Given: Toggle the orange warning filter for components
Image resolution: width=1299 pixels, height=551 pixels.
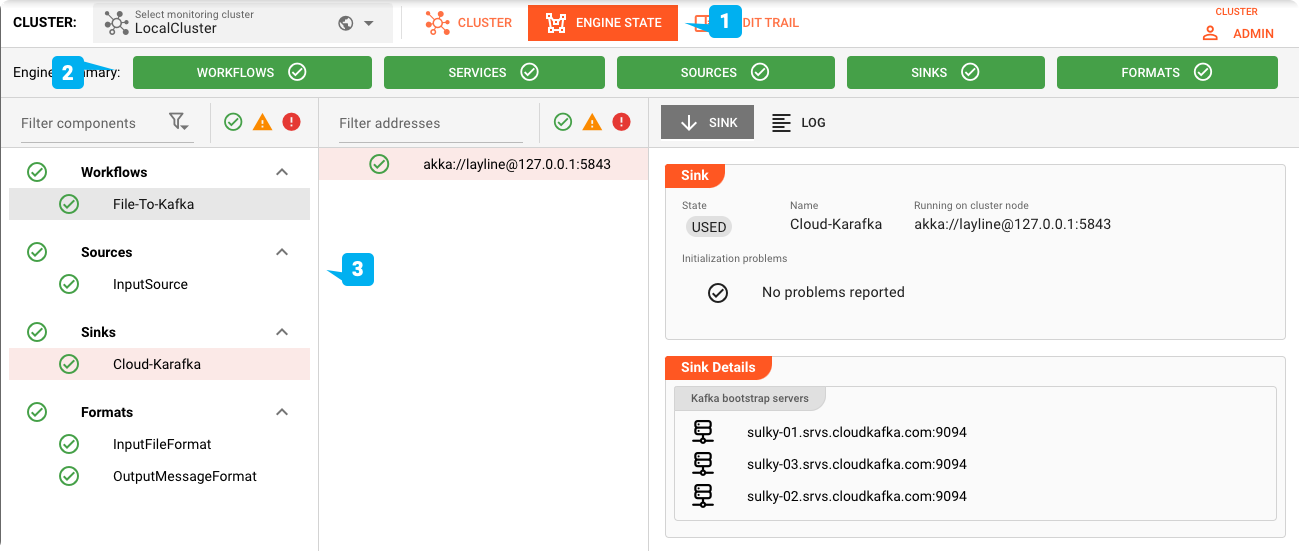Looking at the screenshot, I should pyautogui.click(x=262, y=122).
